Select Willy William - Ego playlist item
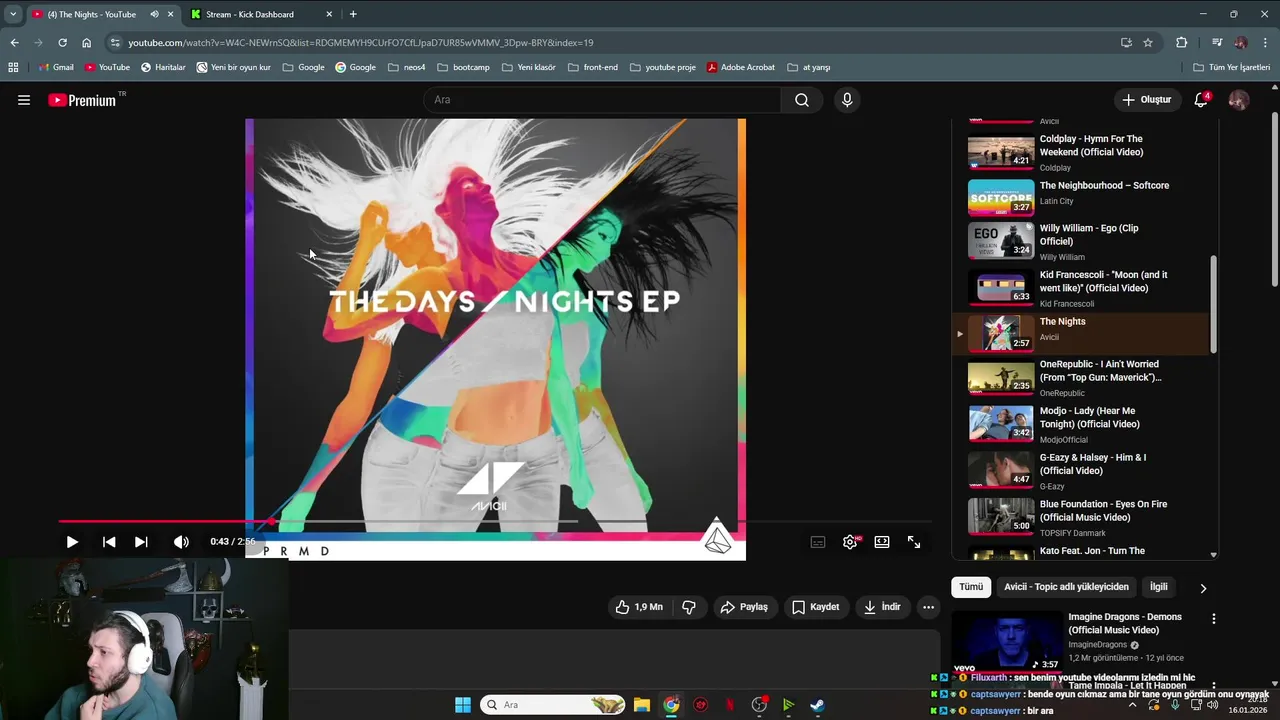 tap(1083, 242)
